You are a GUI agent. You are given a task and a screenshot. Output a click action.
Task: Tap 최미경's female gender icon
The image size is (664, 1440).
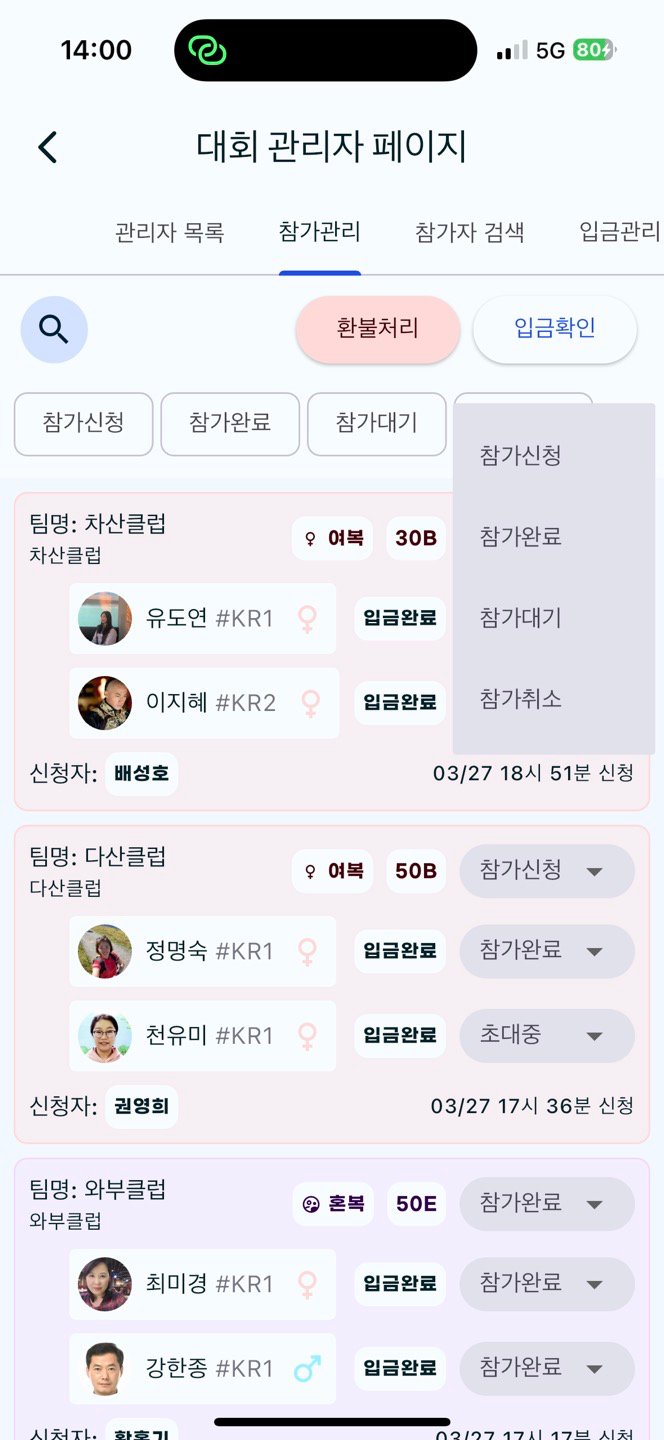(308, 1284)
